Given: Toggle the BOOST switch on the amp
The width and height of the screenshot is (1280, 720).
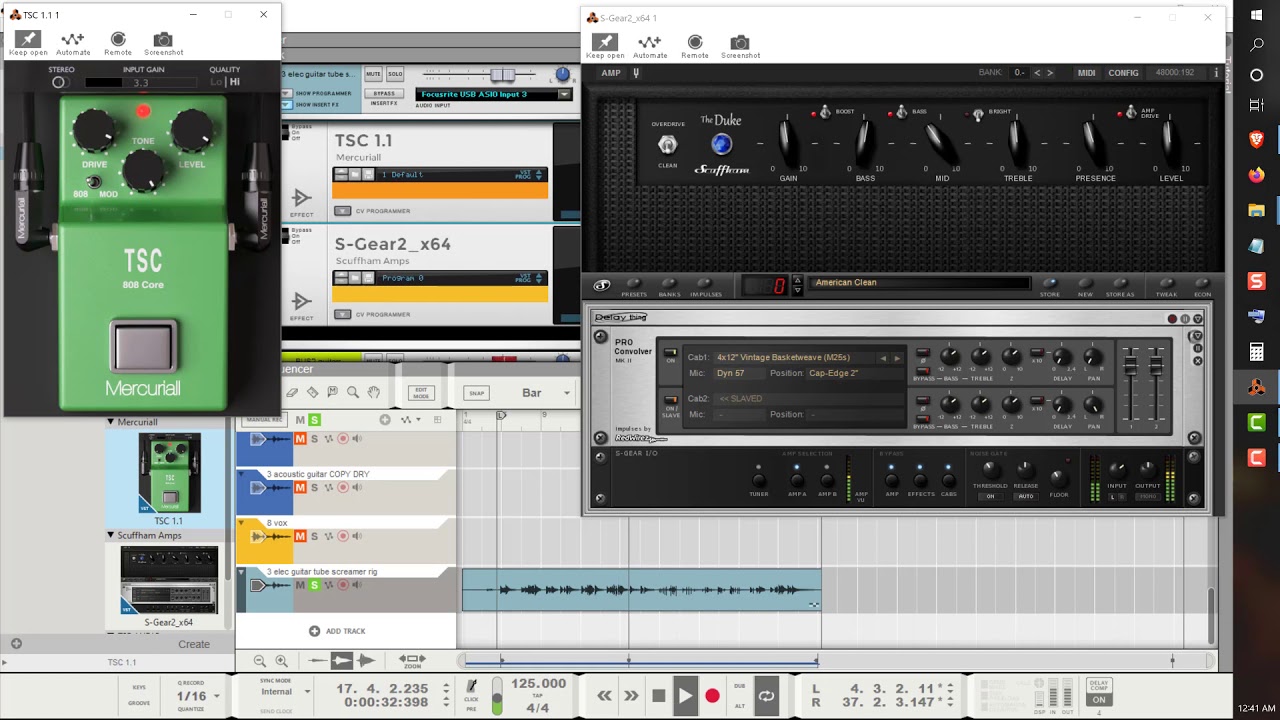Looking at the screenshot, I should pos(825,112).
